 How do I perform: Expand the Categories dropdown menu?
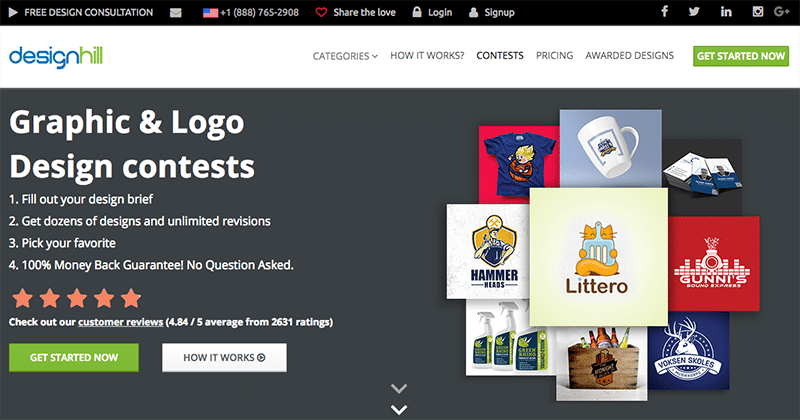345,56
